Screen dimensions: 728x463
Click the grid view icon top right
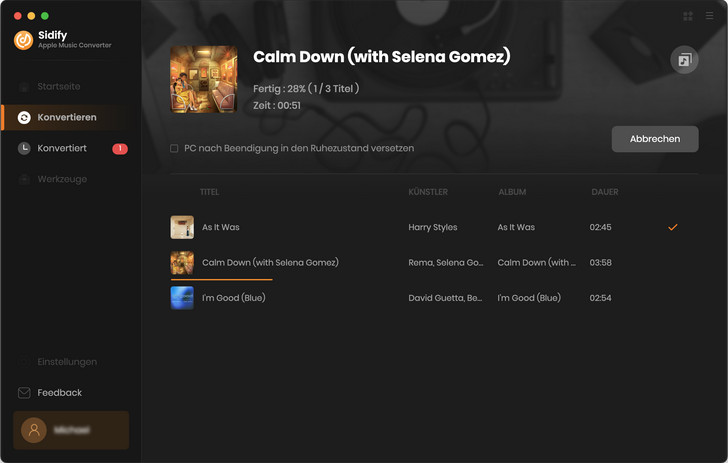pyautogui.click(x=688, y=16)
